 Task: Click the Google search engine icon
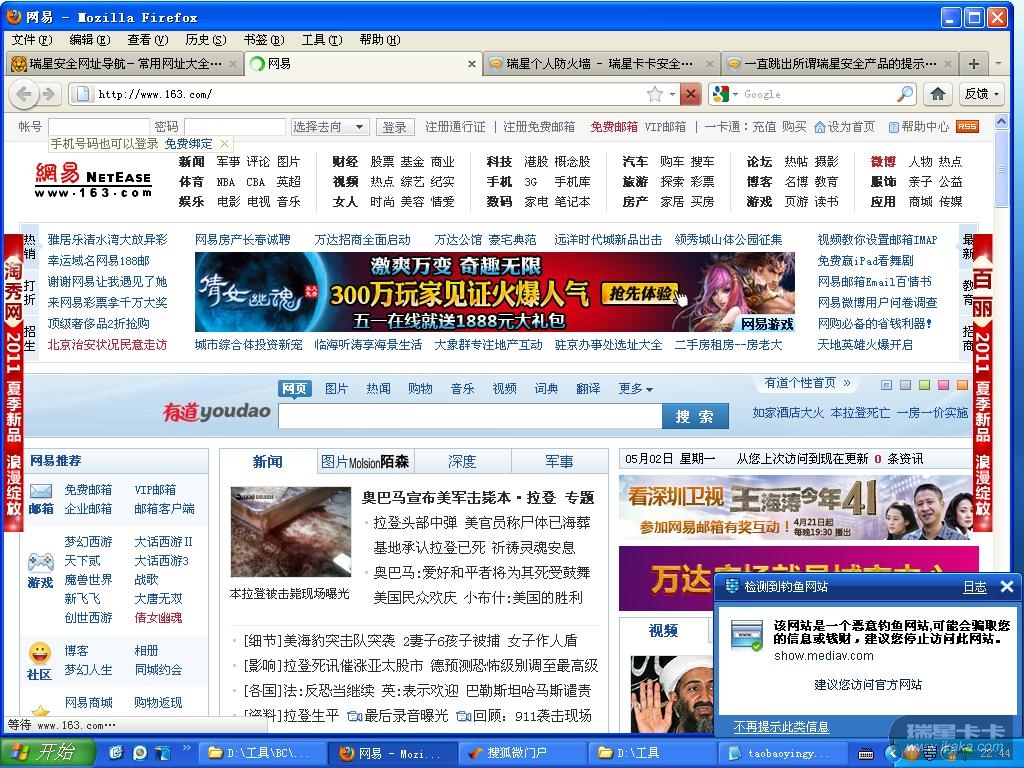[x=720, y=94]
